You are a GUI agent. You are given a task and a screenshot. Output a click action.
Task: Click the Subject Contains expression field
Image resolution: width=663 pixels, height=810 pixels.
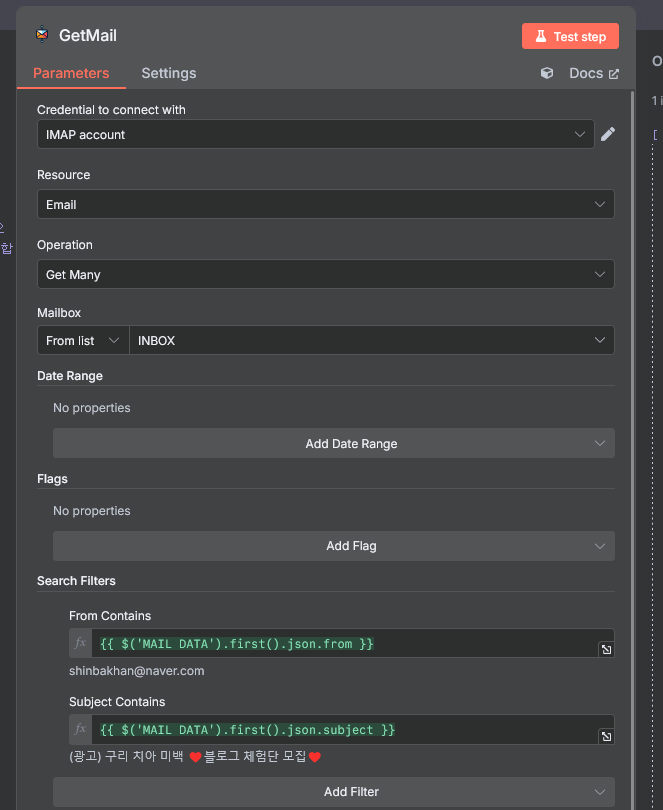point(345,730)
